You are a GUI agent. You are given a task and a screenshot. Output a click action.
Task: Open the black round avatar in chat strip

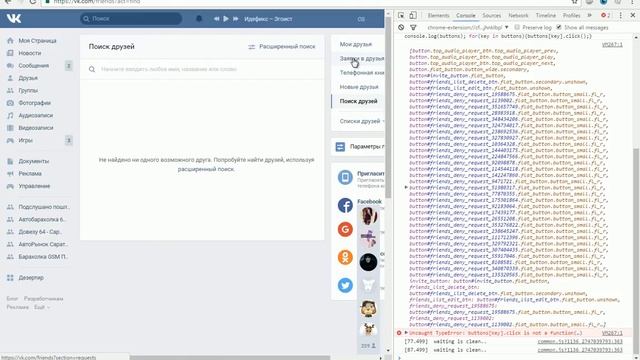click(368, 262)
